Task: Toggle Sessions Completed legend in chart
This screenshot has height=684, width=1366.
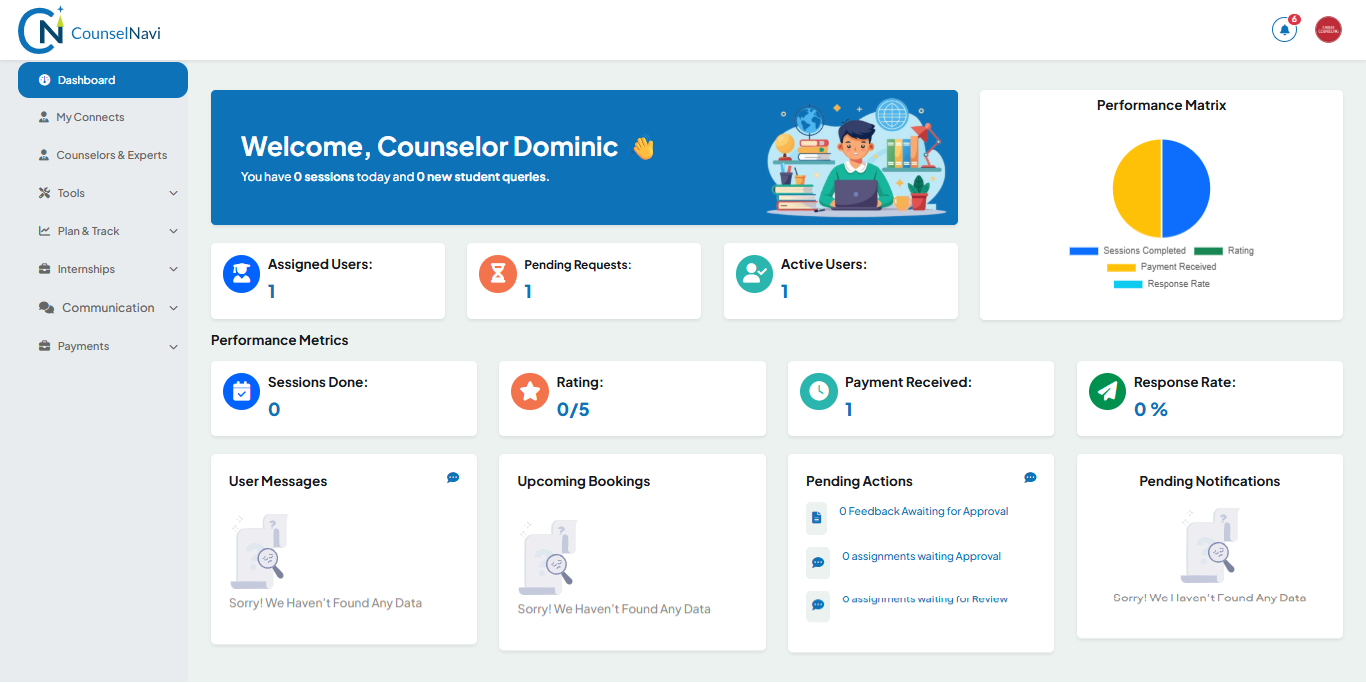Action: (x=1127, y=251)
